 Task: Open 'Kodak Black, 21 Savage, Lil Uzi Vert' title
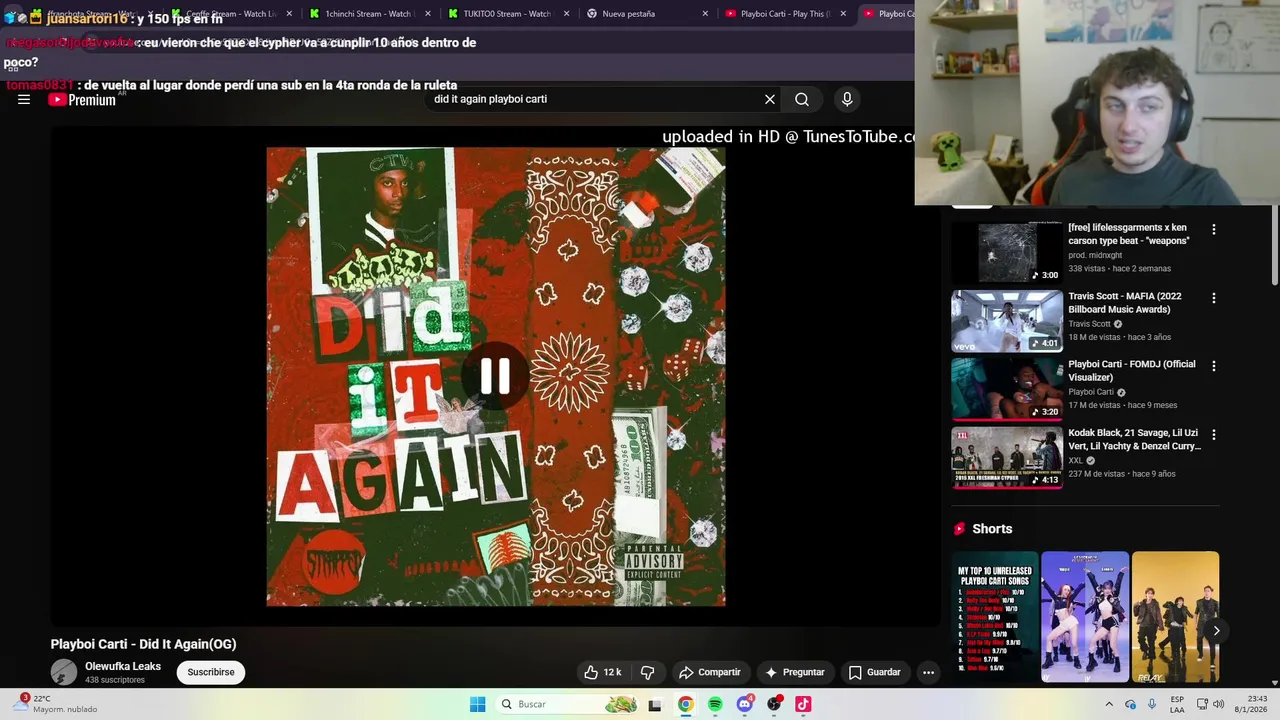tap(1134, 439)
